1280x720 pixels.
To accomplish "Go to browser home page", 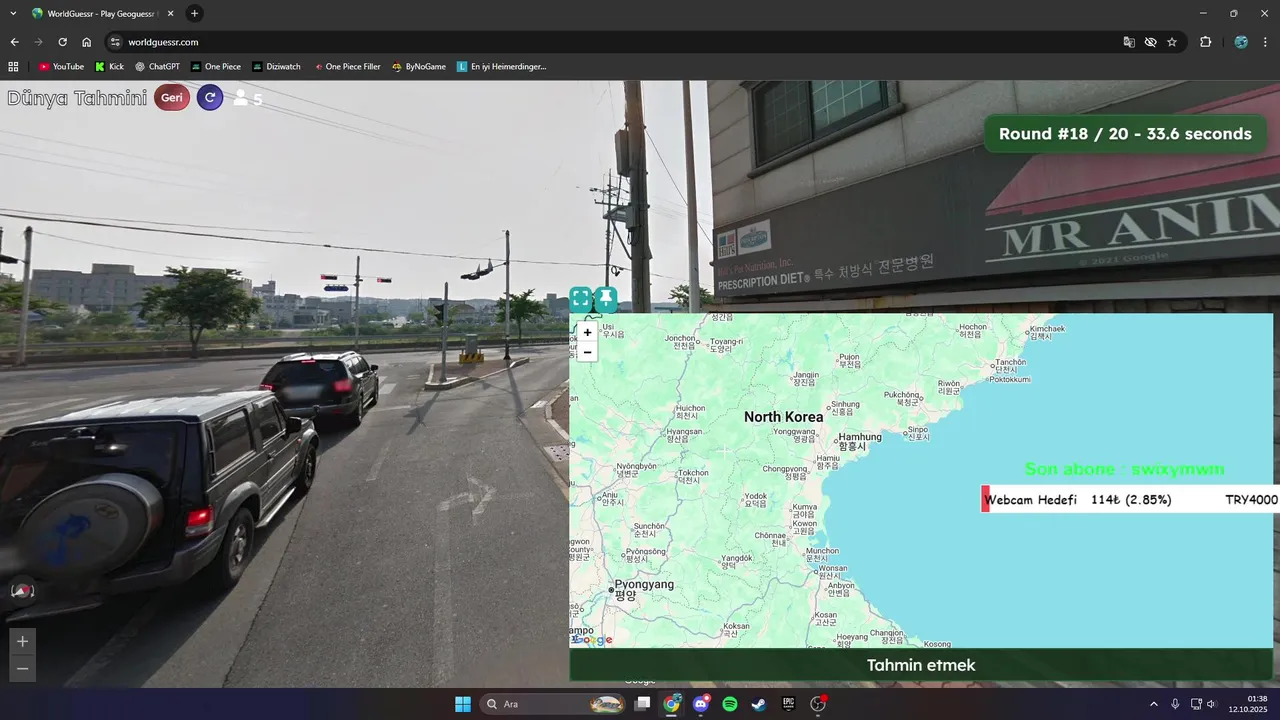I will pos(86,42).
